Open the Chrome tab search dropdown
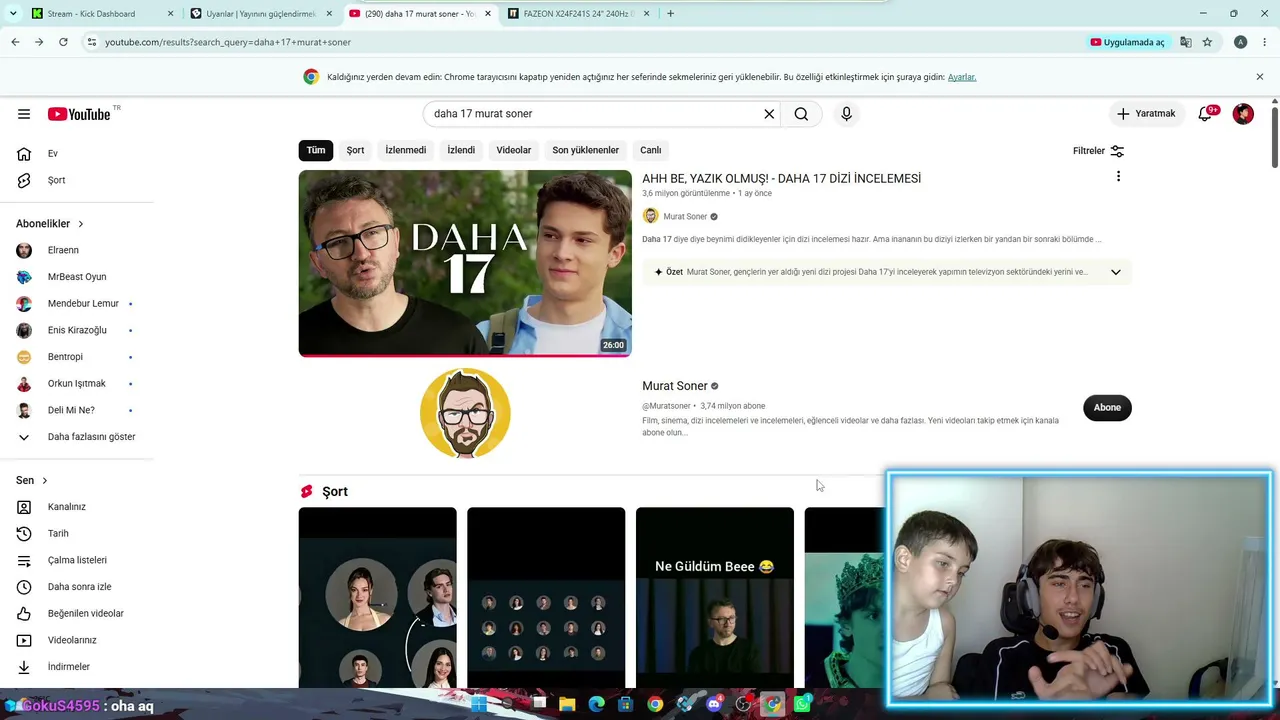 point(12,14)
